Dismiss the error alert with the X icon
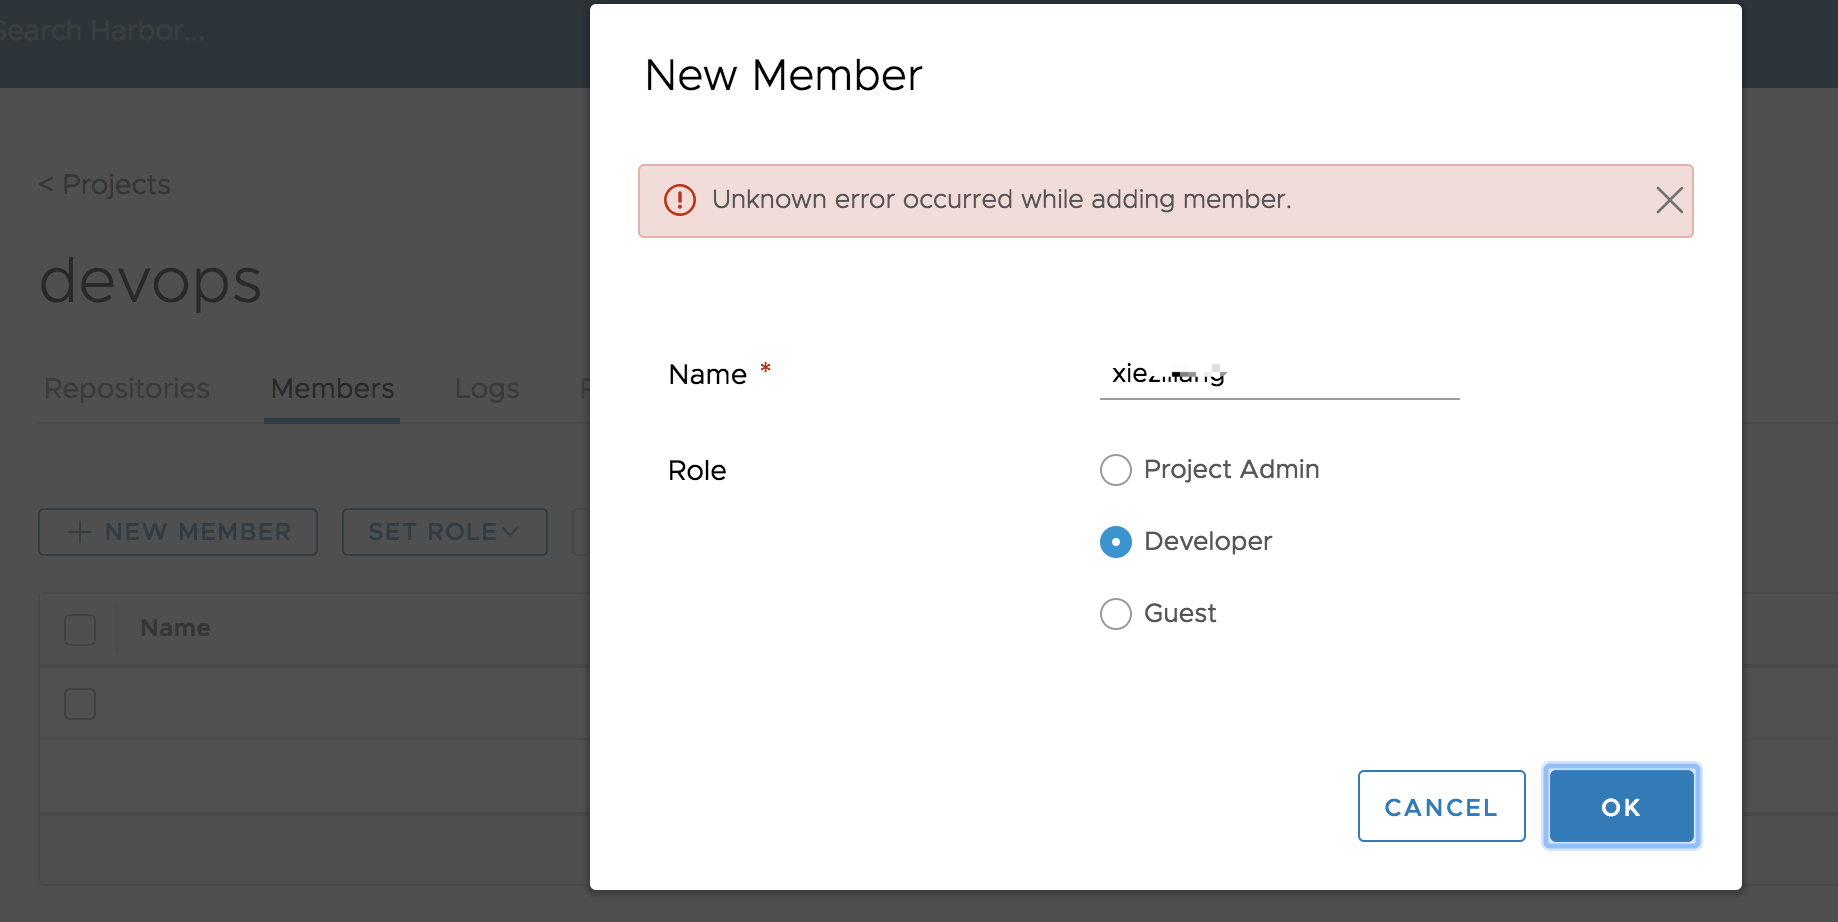The image size is (1838, 922). point(1668,200)
